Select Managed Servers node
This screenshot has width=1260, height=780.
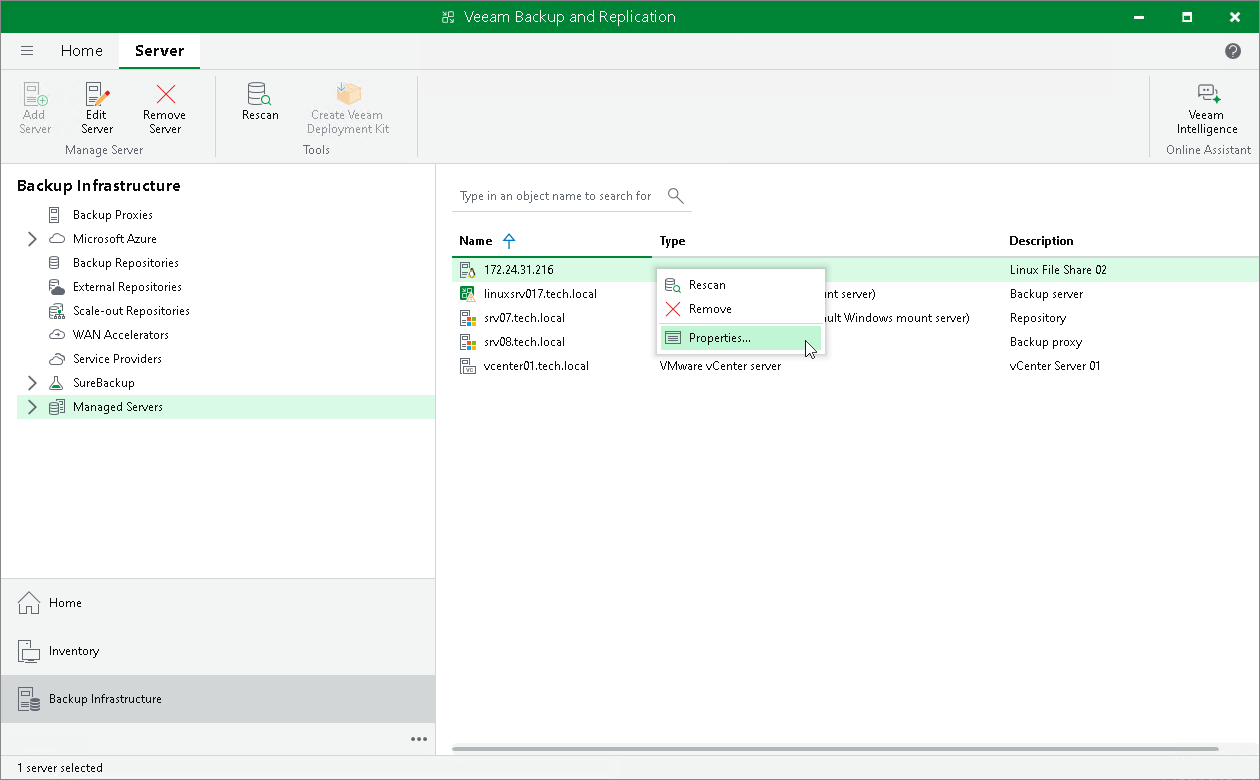[118, 407]
